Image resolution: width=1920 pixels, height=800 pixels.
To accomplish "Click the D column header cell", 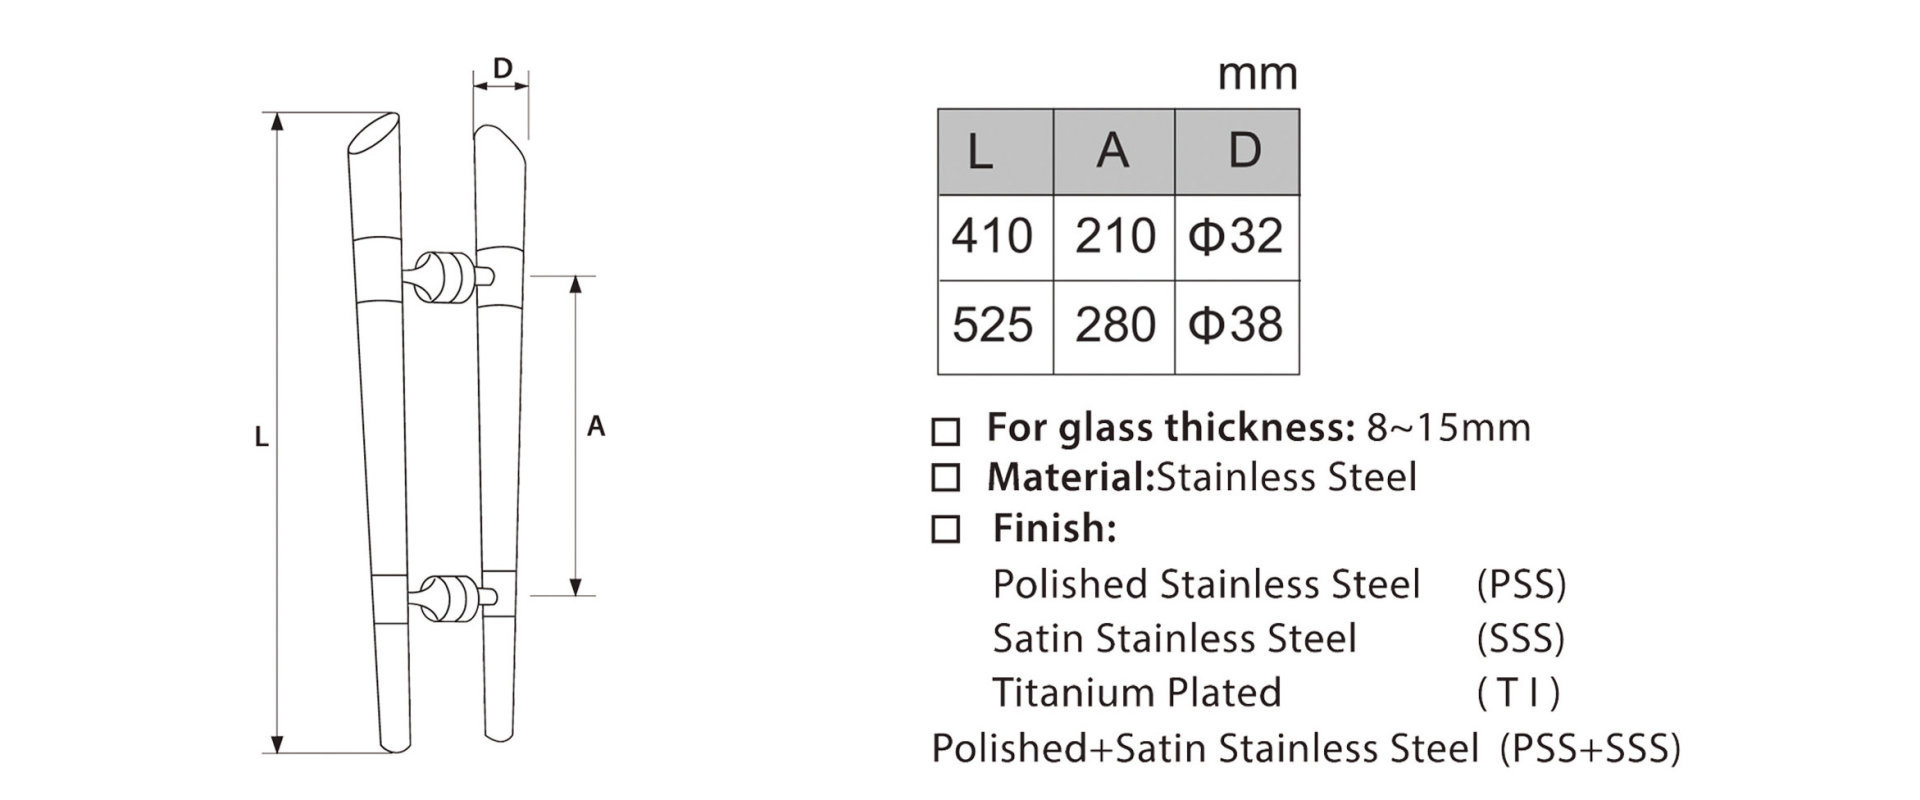I will 1237,152.
